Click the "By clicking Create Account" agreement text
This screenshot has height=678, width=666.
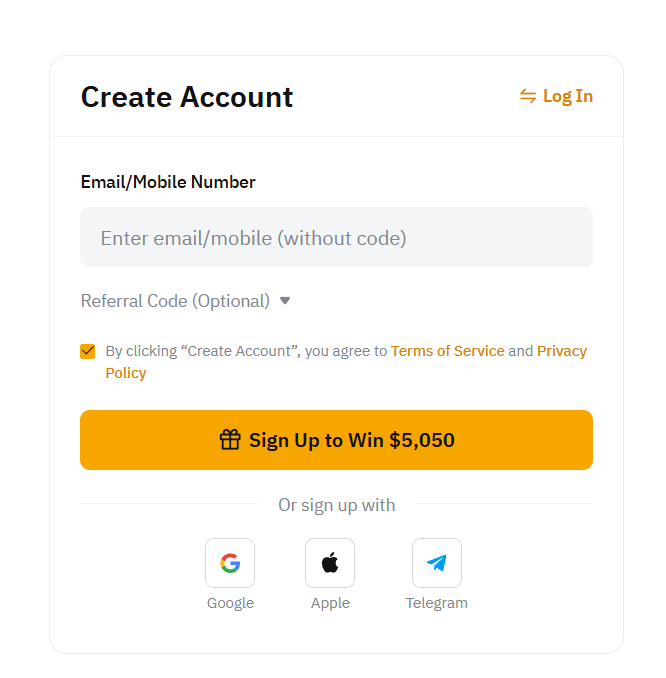(x=246, y=351)
